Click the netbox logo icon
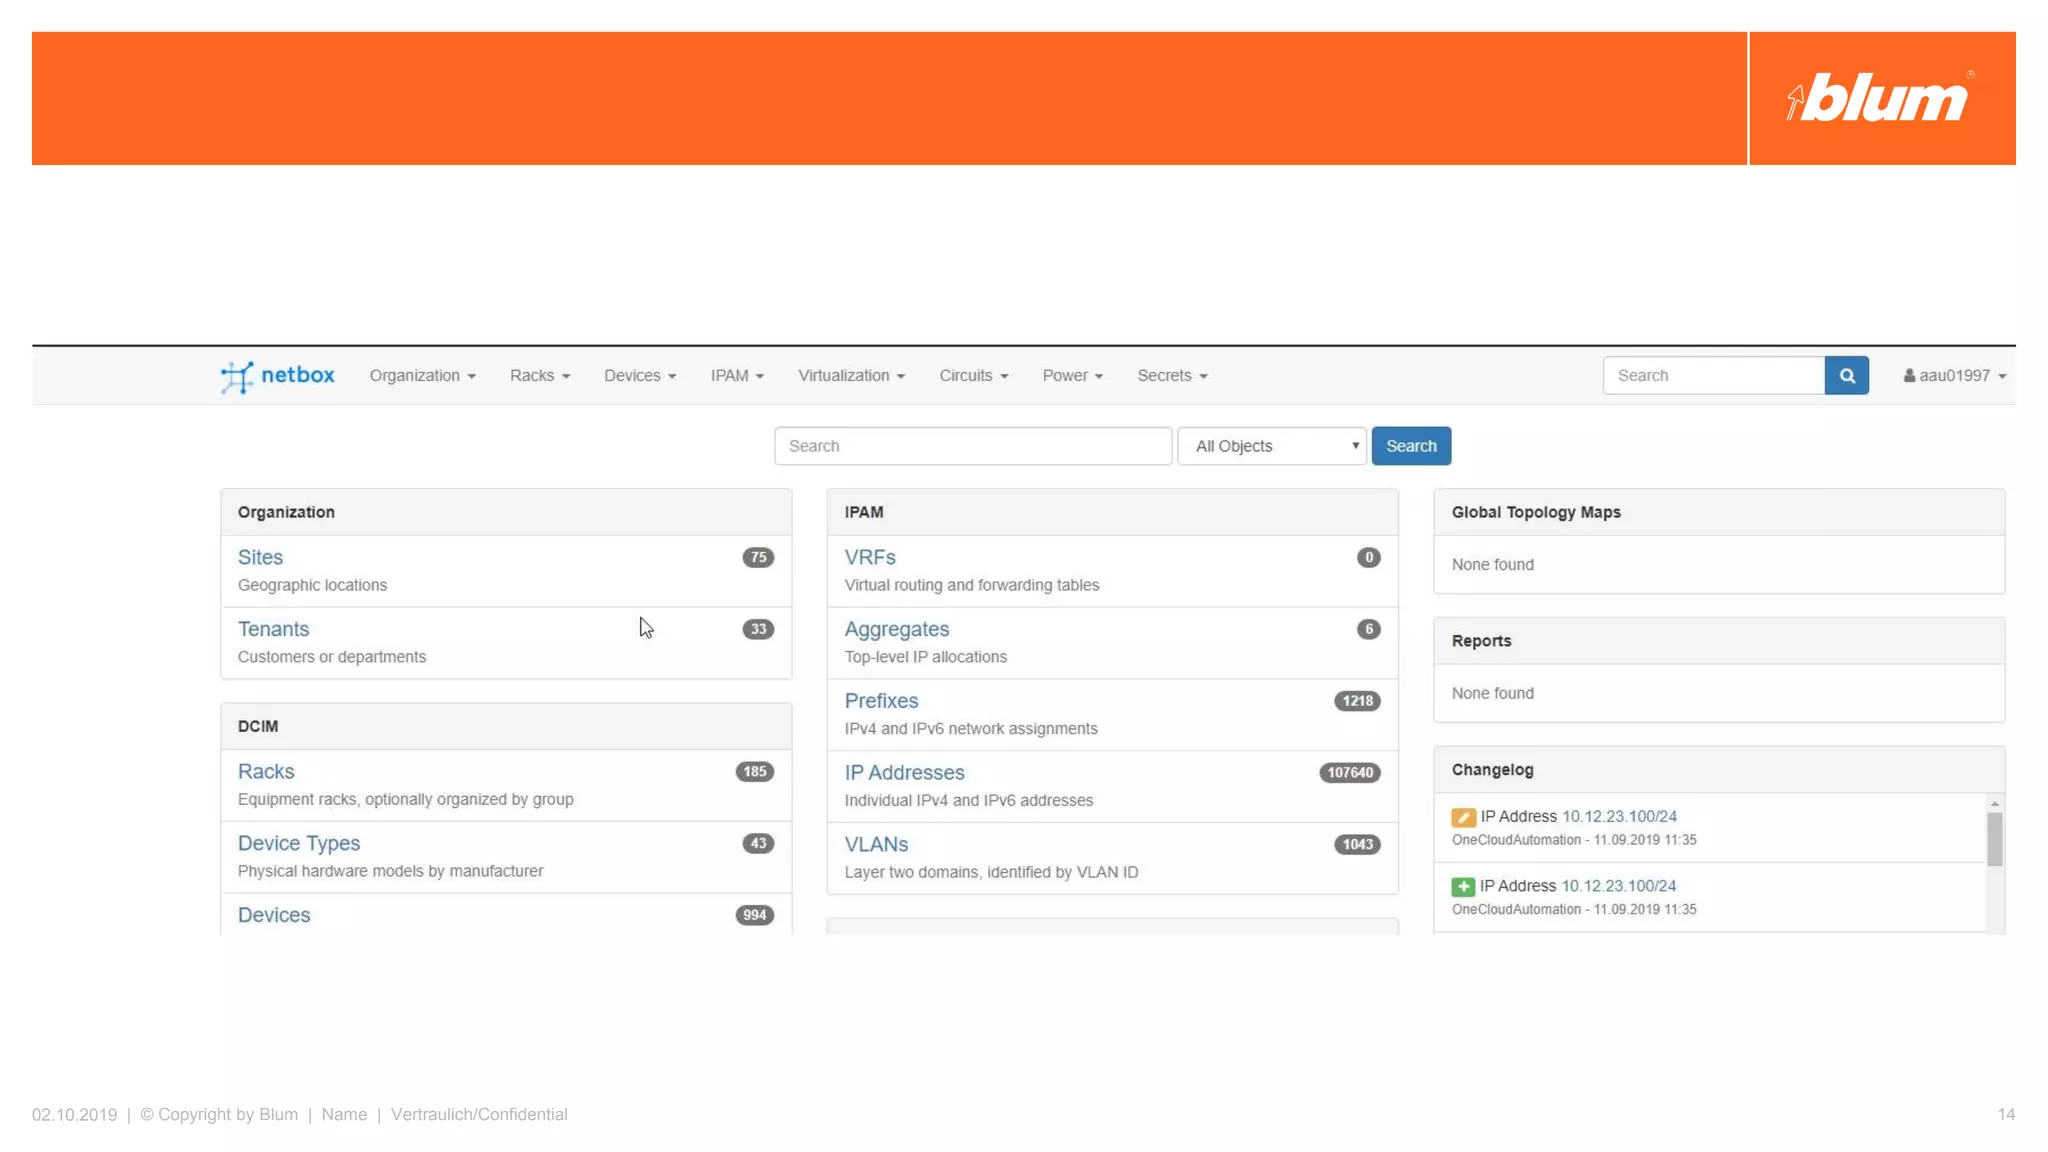The width and height of the screenshot is (2048, 1152). [x=237, y=376]
